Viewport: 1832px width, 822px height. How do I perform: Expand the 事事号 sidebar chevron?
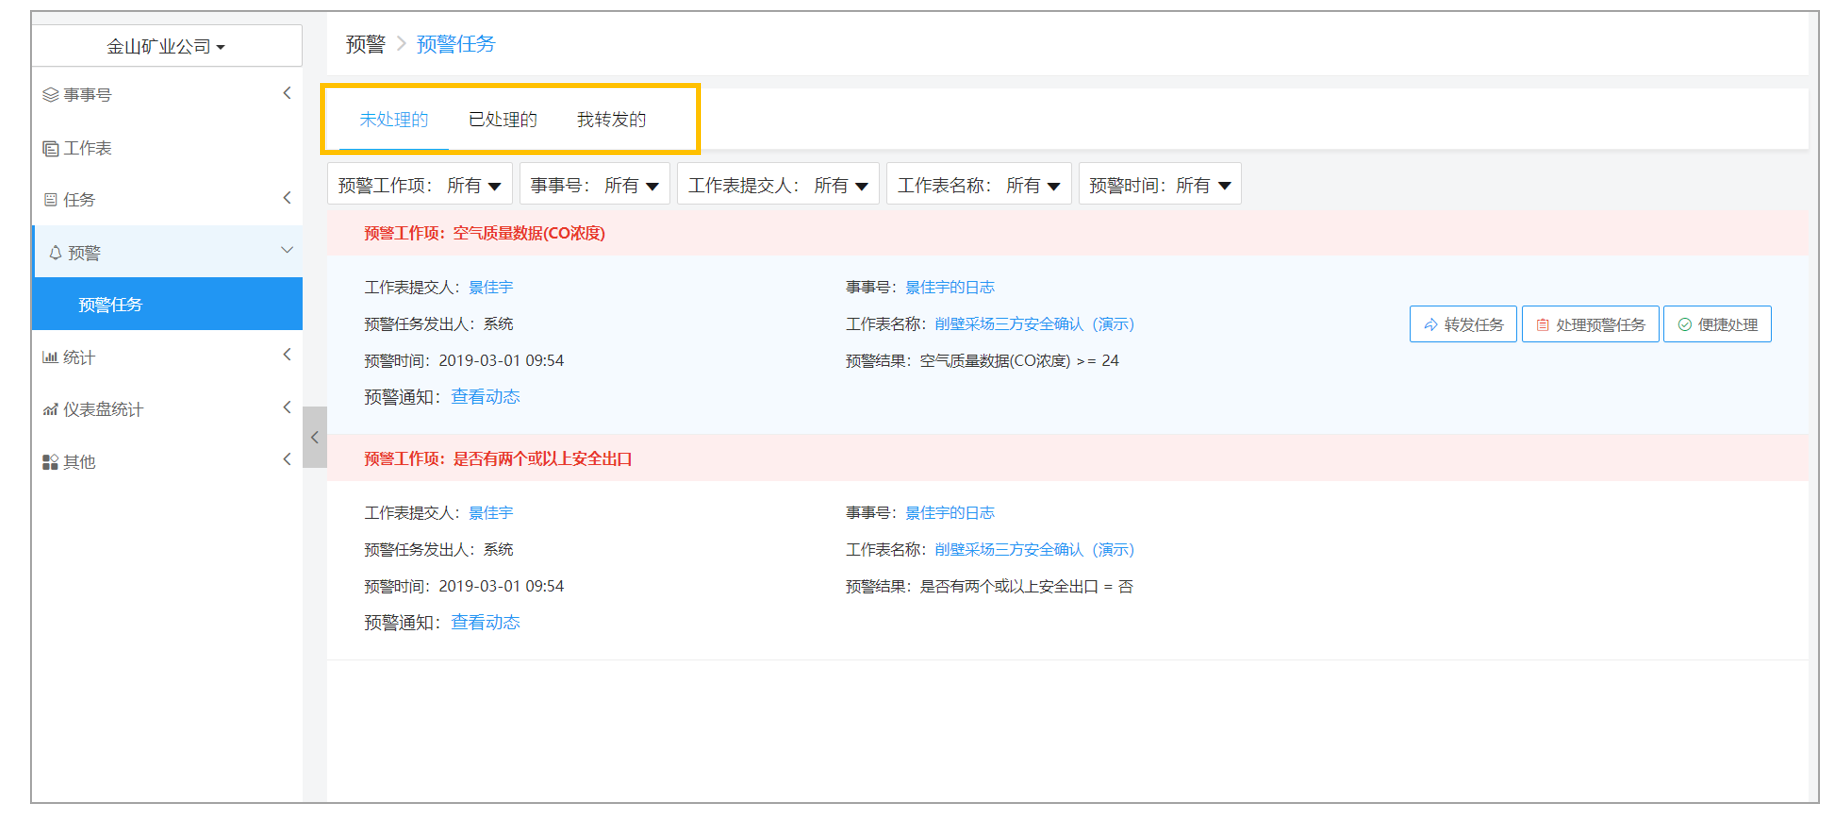(x=287, y=94)
